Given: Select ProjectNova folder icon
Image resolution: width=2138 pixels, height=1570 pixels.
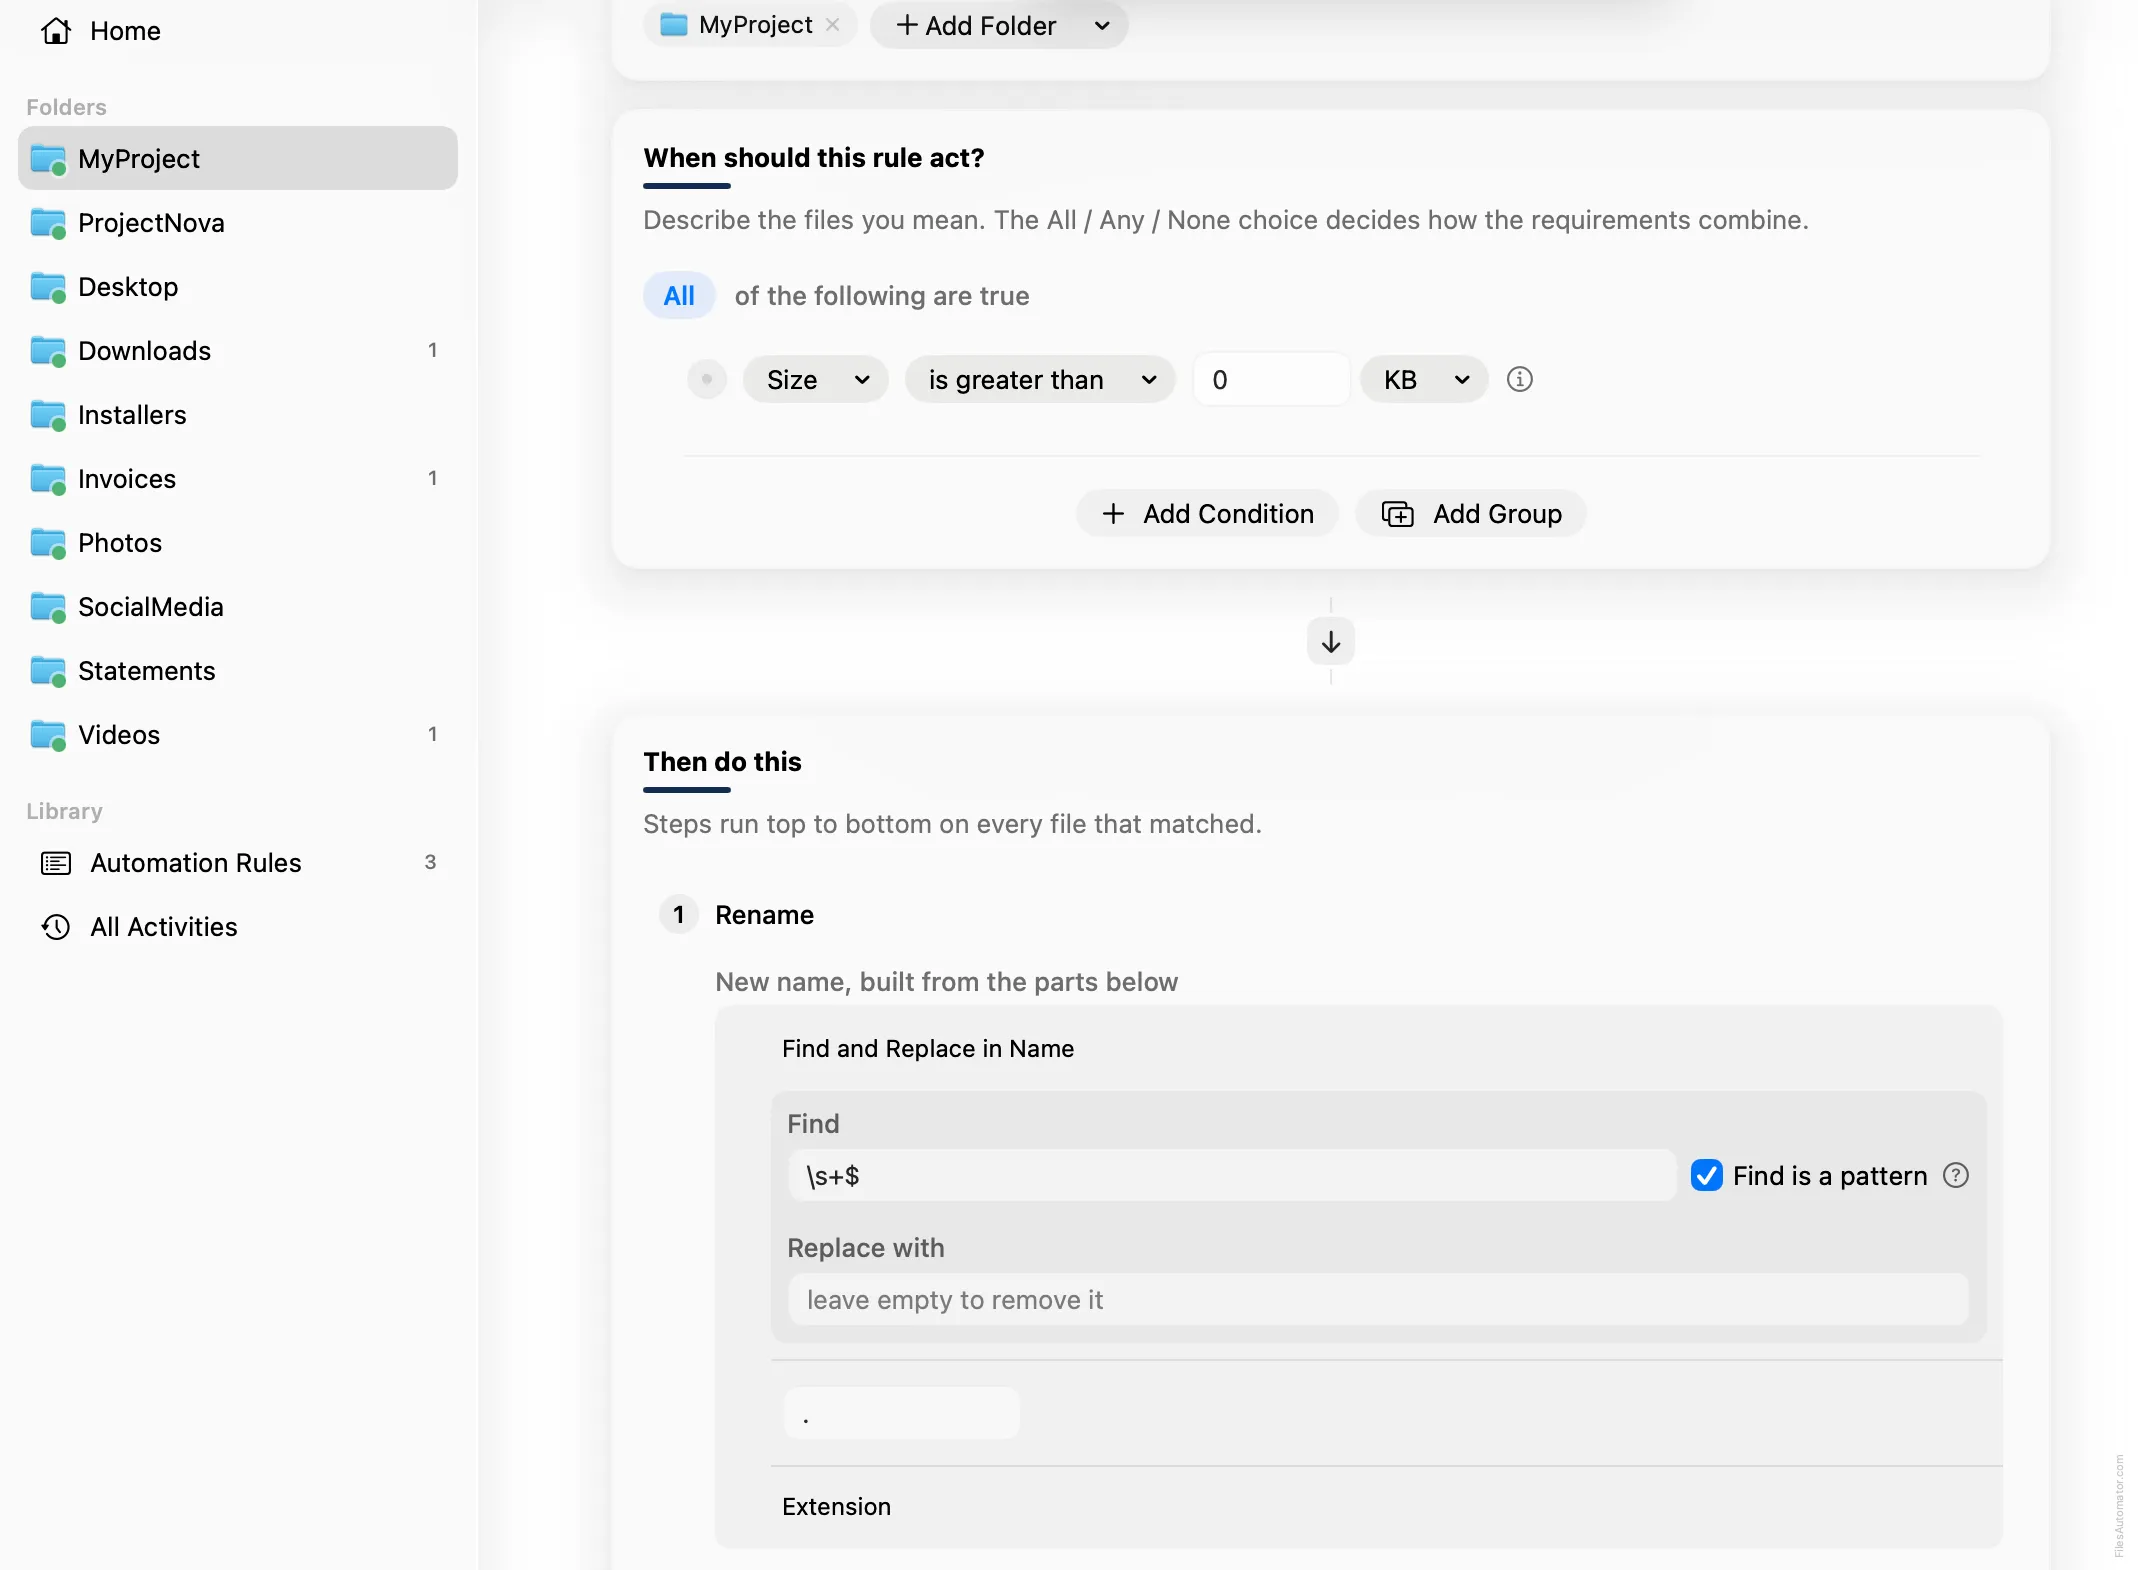Looking at the screenshot, I should click(x=47, y=223).
